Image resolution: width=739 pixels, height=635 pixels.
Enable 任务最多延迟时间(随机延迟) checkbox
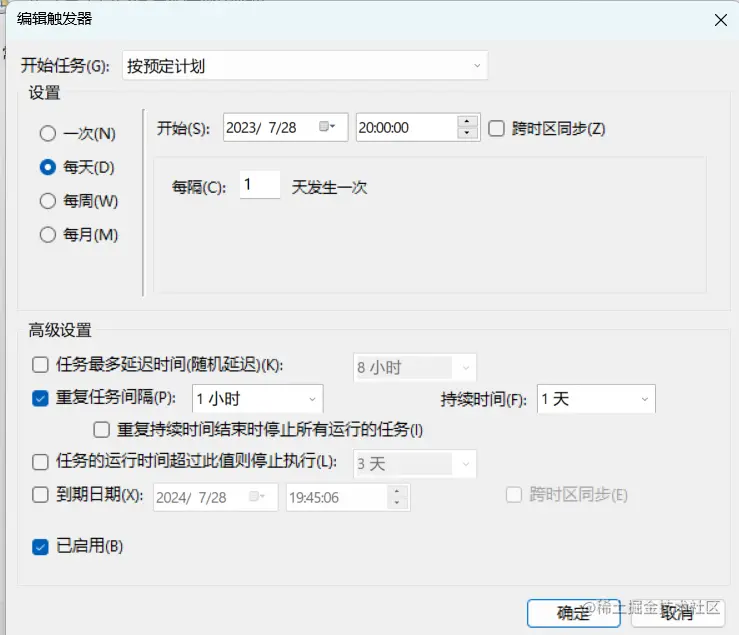[x=40, y=364]
